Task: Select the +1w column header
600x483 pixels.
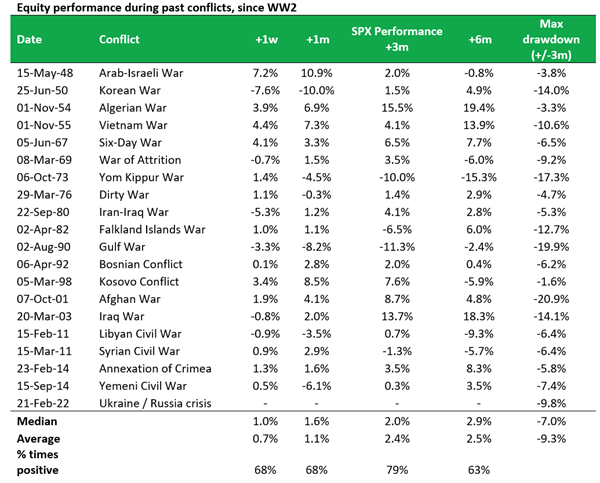Action: [266, 40]
